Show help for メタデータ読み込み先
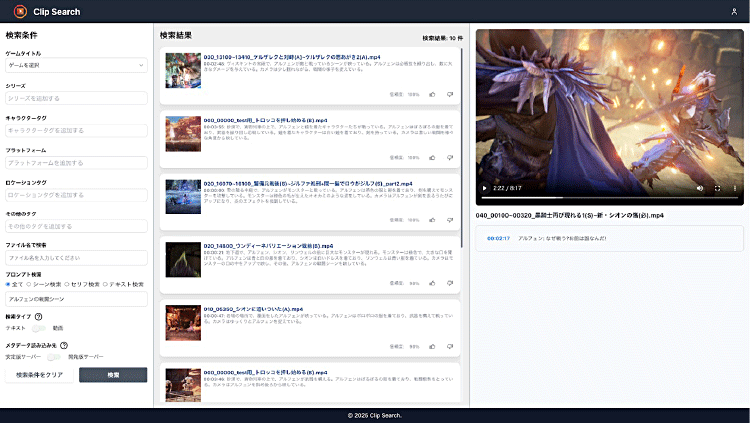 [x=64, y=345]
